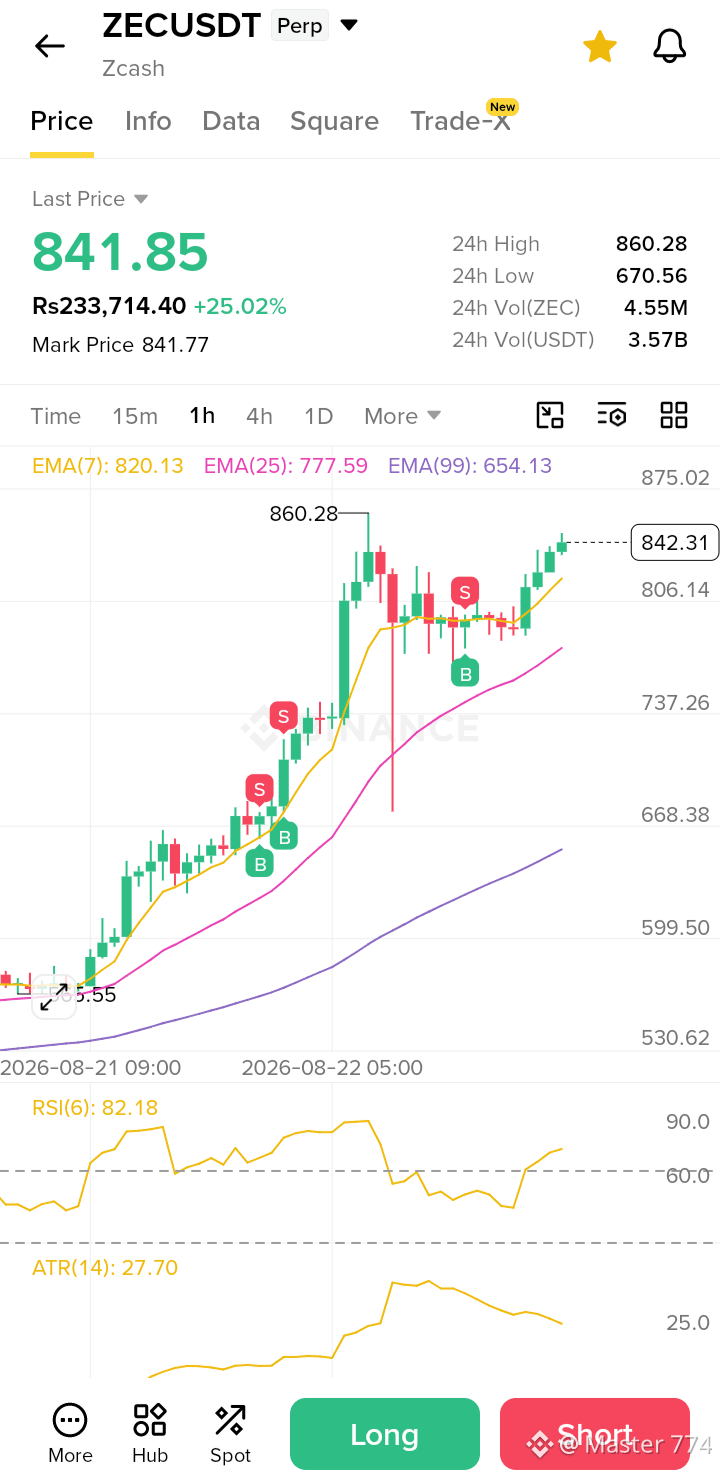This screenshot has width=720, height=1470.
Task: Tap the Short button
Action: [595, 1434]
